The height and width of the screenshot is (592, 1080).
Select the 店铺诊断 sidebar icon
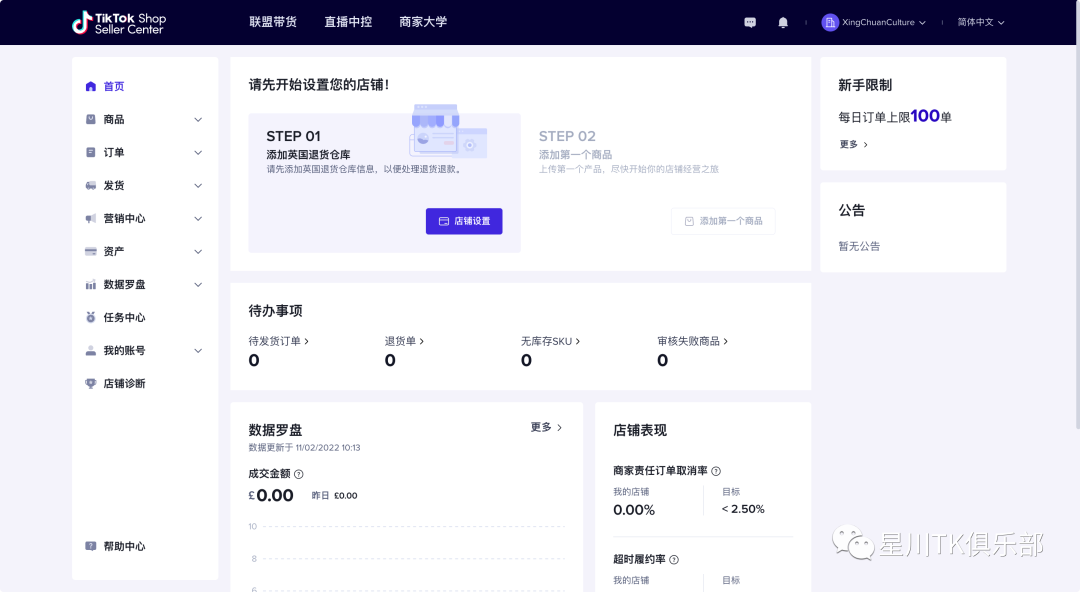coord(90,383)
